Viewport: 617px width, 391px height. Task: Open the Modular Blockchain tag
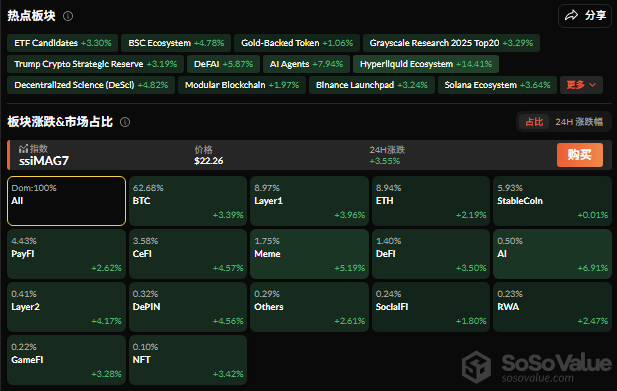(x=242, y=85)
